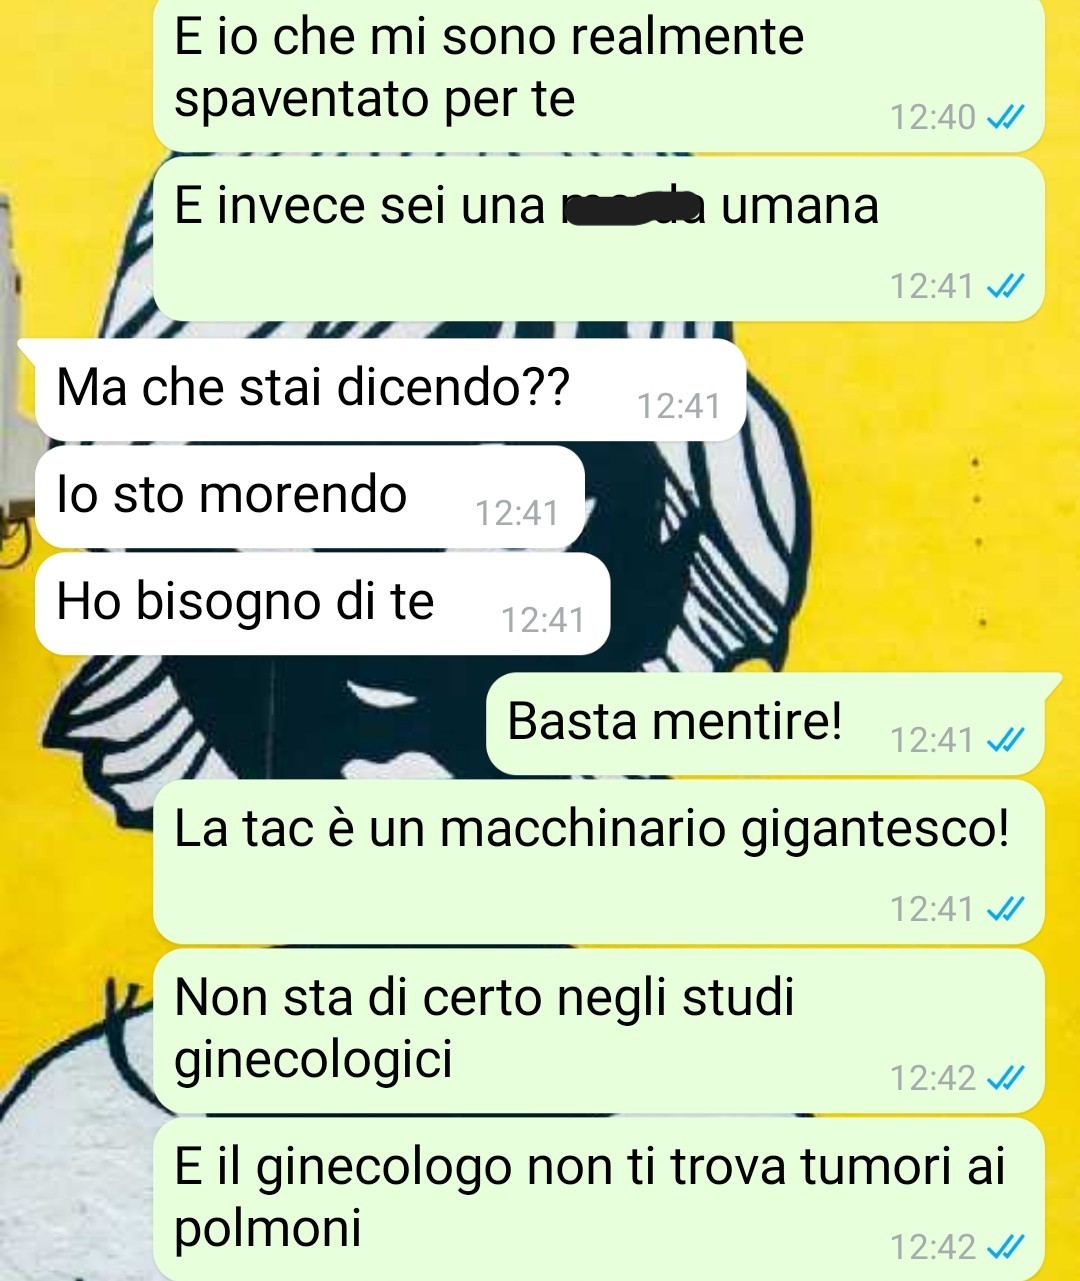1080x1281 pixels.
Task: Click double check on 'studi ginecologici' message
Action: (1005, 1078)
